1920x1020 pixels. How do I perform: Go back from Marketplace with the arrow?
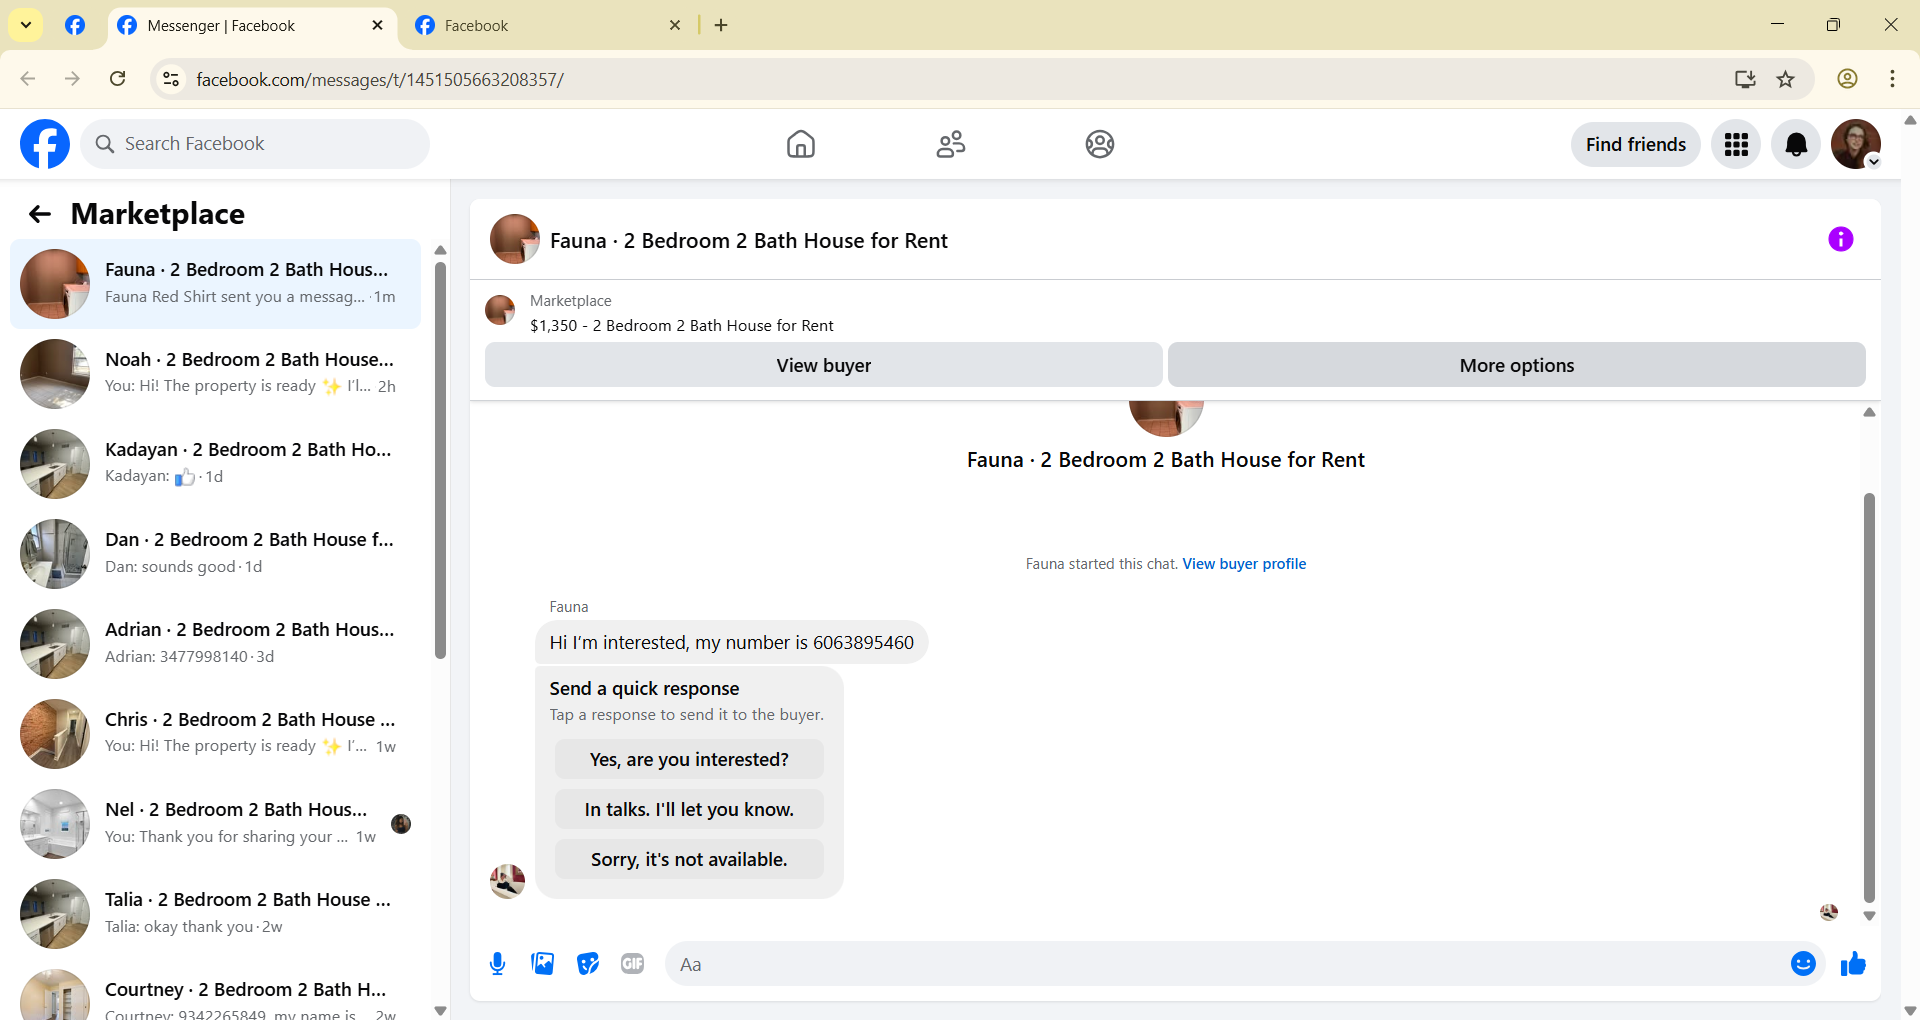[x=40, y=214]
